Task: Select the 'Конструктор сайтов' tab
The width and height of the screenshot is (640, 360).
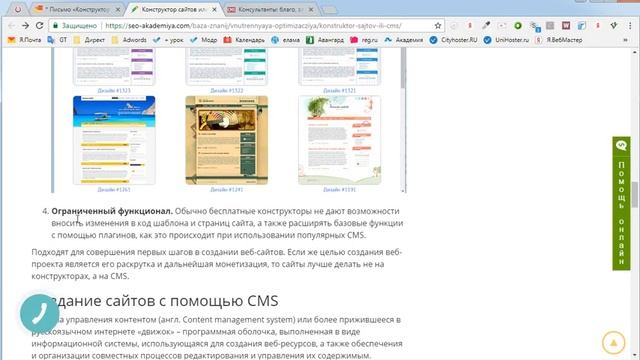Action: click(x=173, y=9)
